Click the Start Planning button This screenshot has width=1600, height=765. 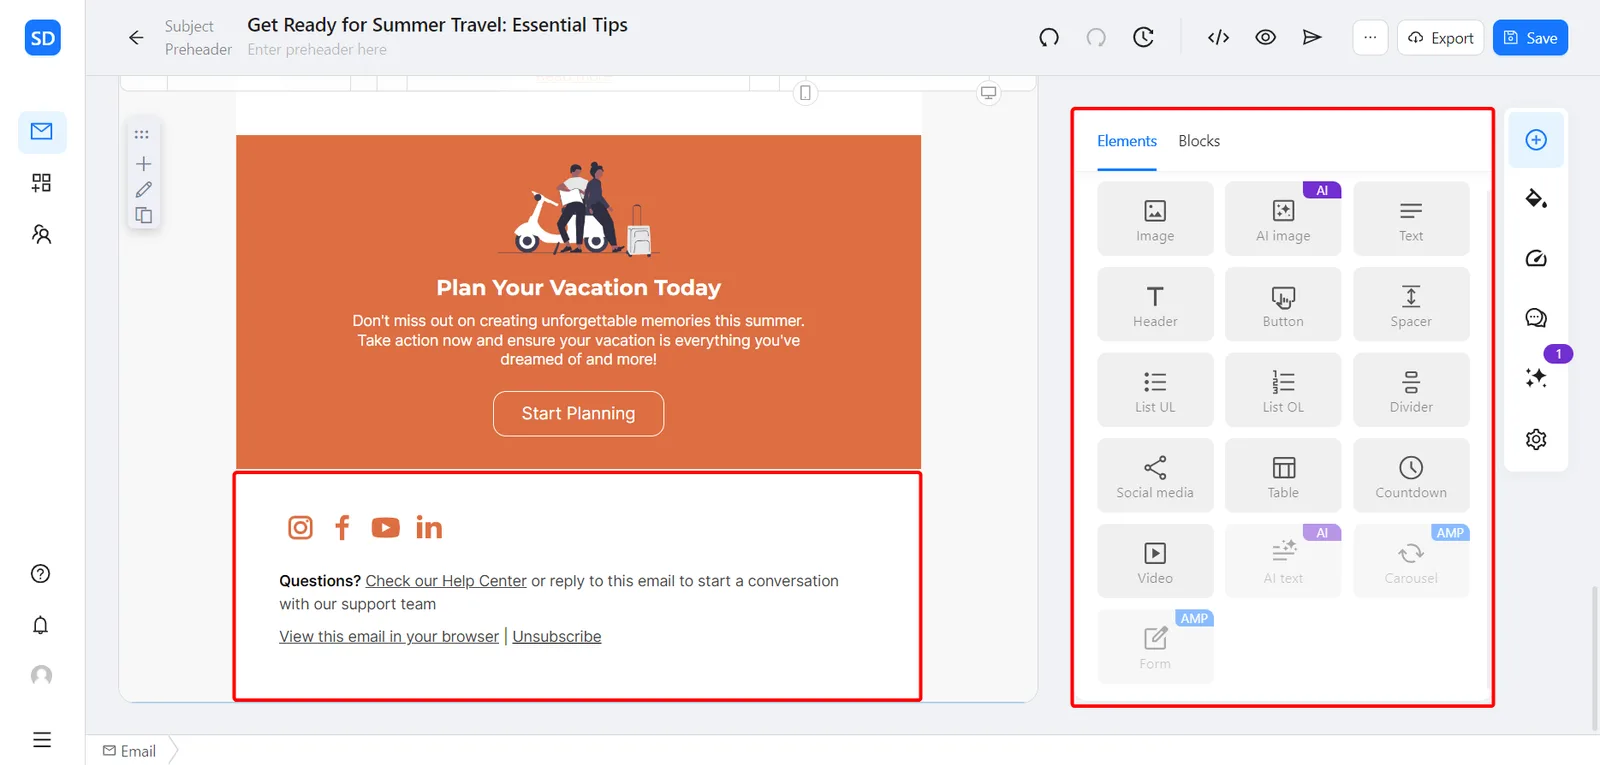578,413
